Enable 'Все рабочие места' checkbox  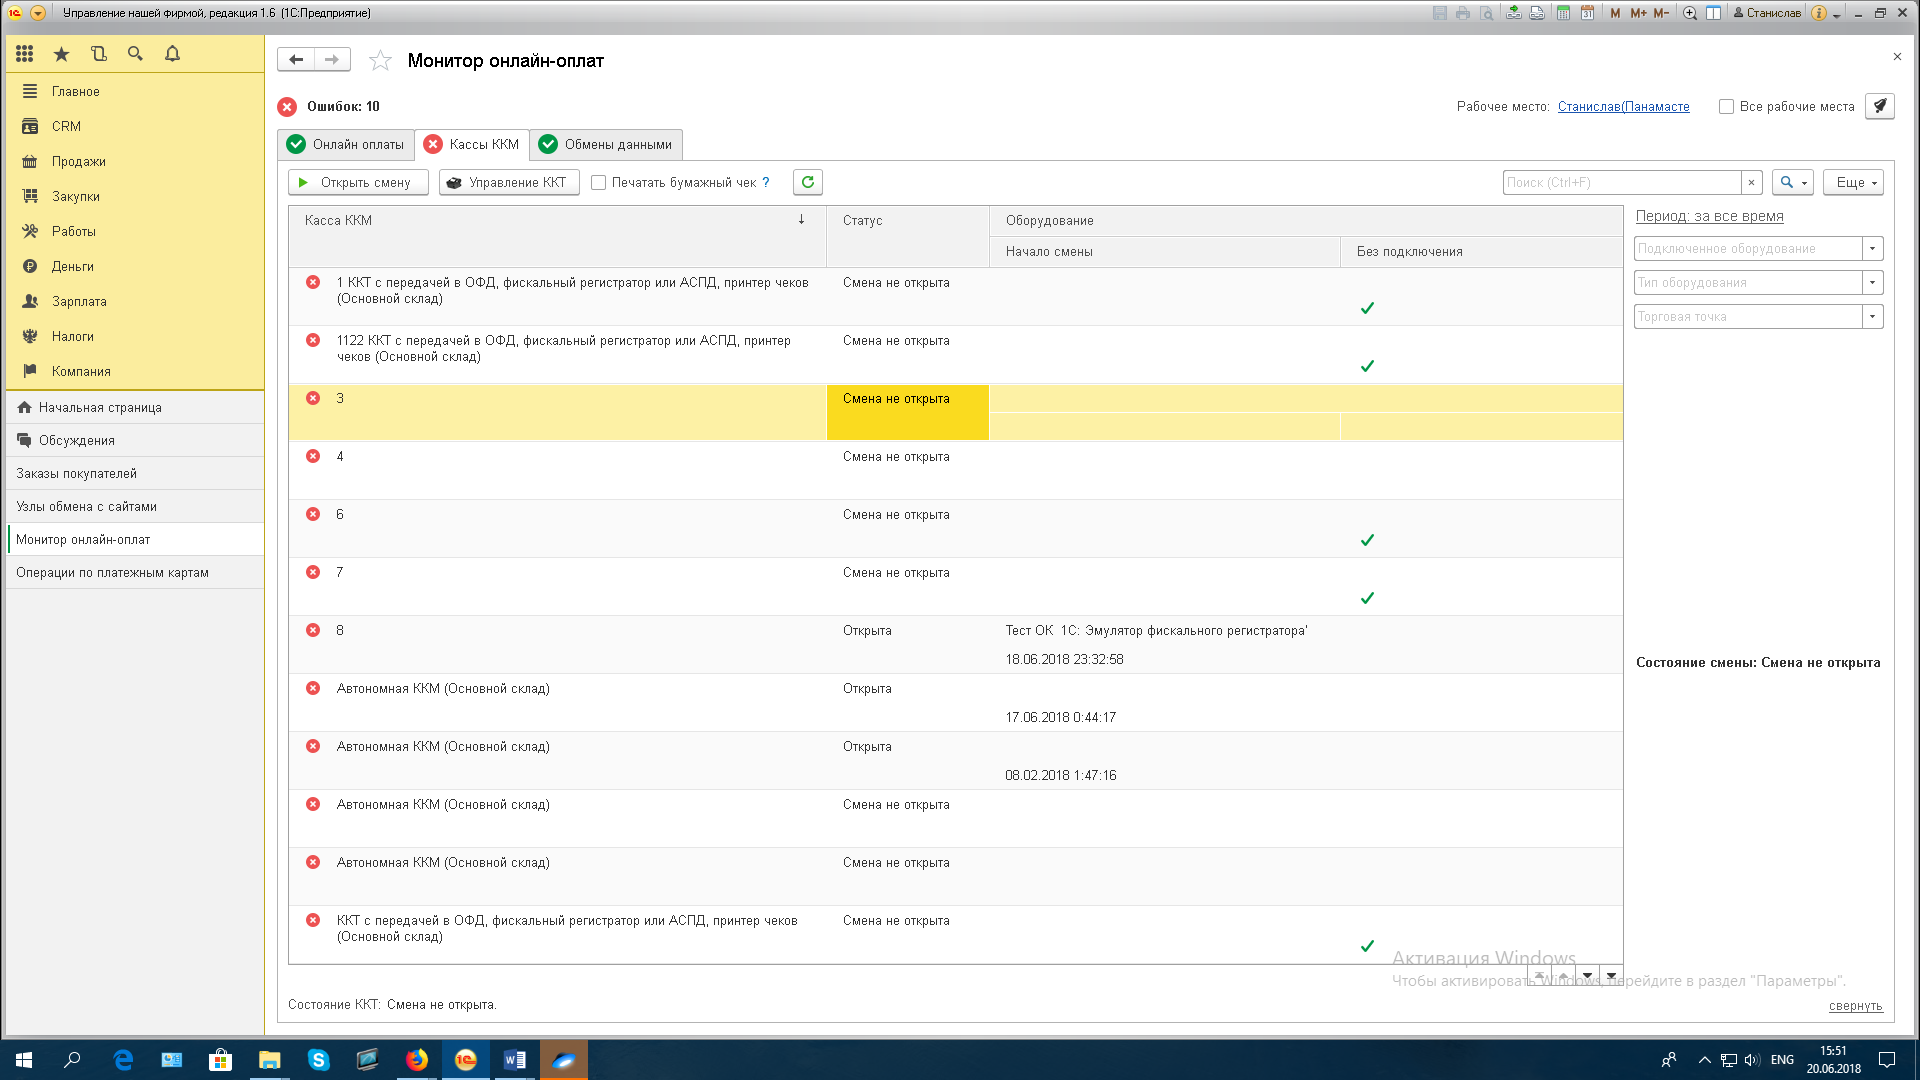coord(1726,107)
